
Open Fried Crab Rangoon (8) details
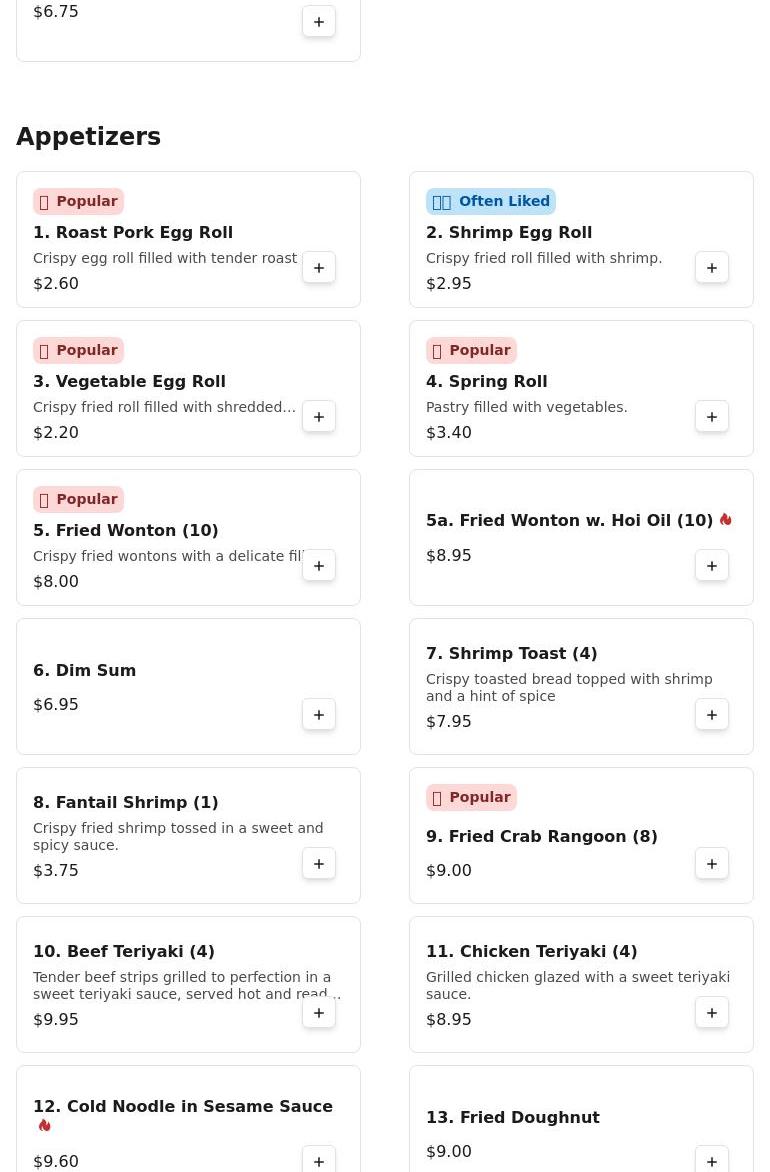pyautogui.click(x=541, y=836)
